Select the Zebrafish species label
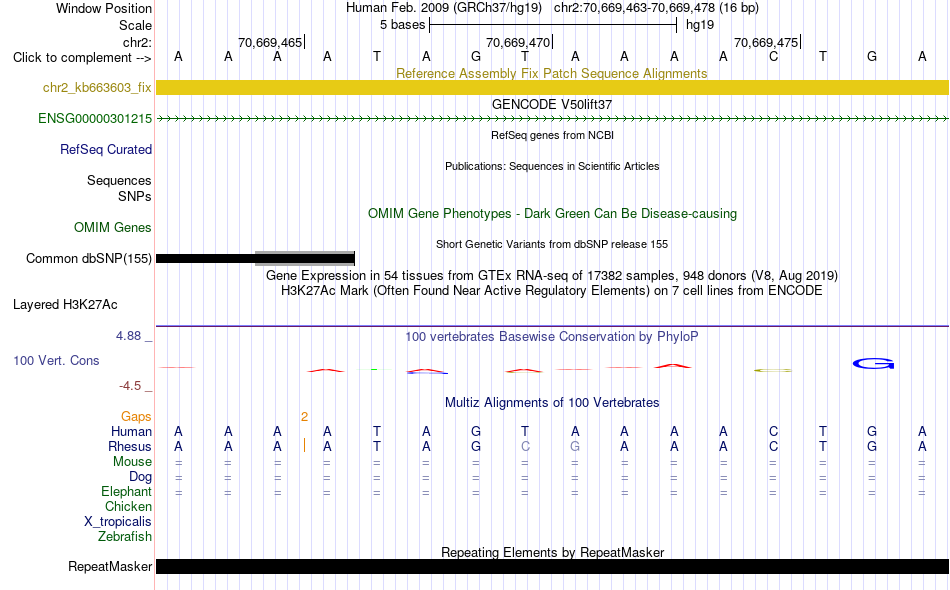 tap(125, 536)
